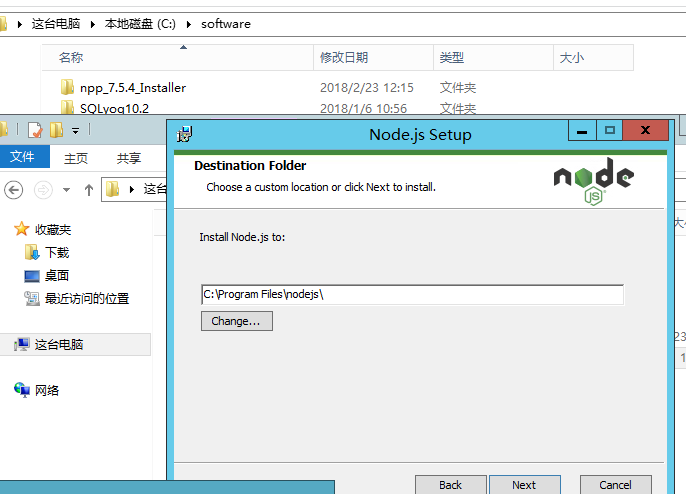Open 下载 in the favorites list
The image size is (686, 494).
[x=57, y=252]
